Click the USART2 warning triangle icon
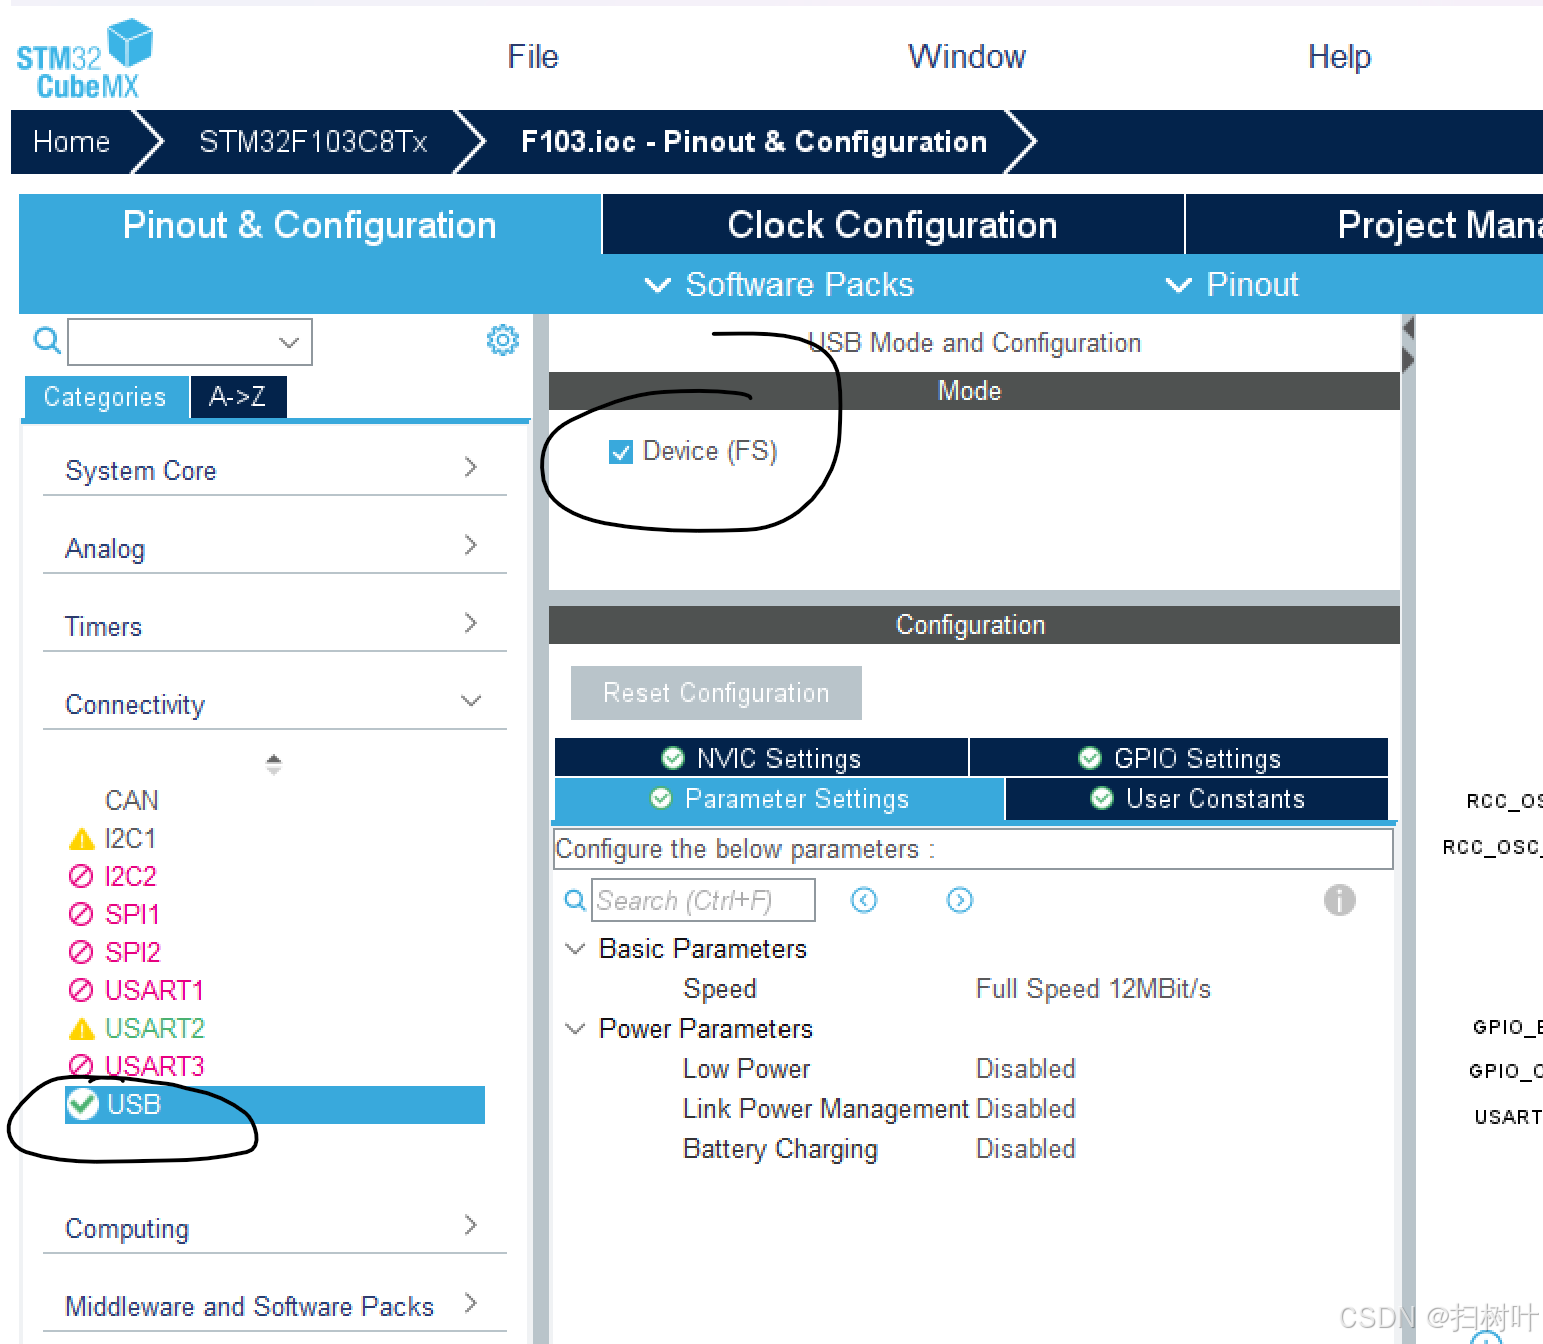The image size is (1543, 1344). click(82, 1029)
